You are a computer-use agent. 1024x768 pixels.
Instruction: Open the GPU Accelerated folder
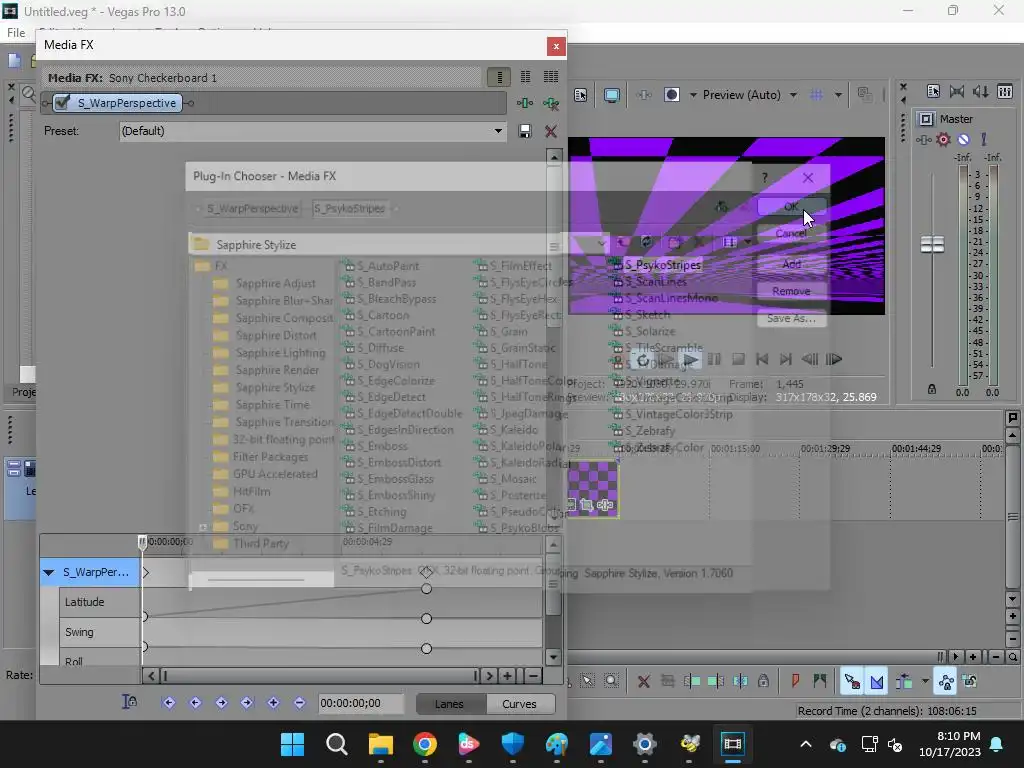coord(275,474)
